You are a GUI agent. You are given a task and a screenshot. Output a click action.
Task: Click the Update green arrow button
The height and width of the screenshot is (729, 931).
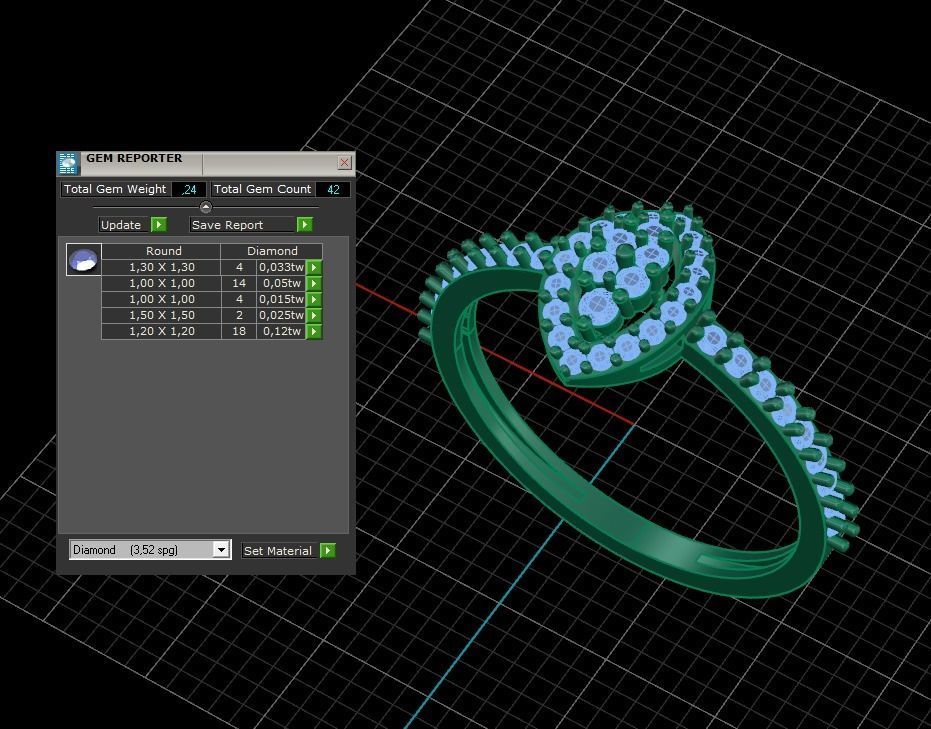[x=159, y=224]
